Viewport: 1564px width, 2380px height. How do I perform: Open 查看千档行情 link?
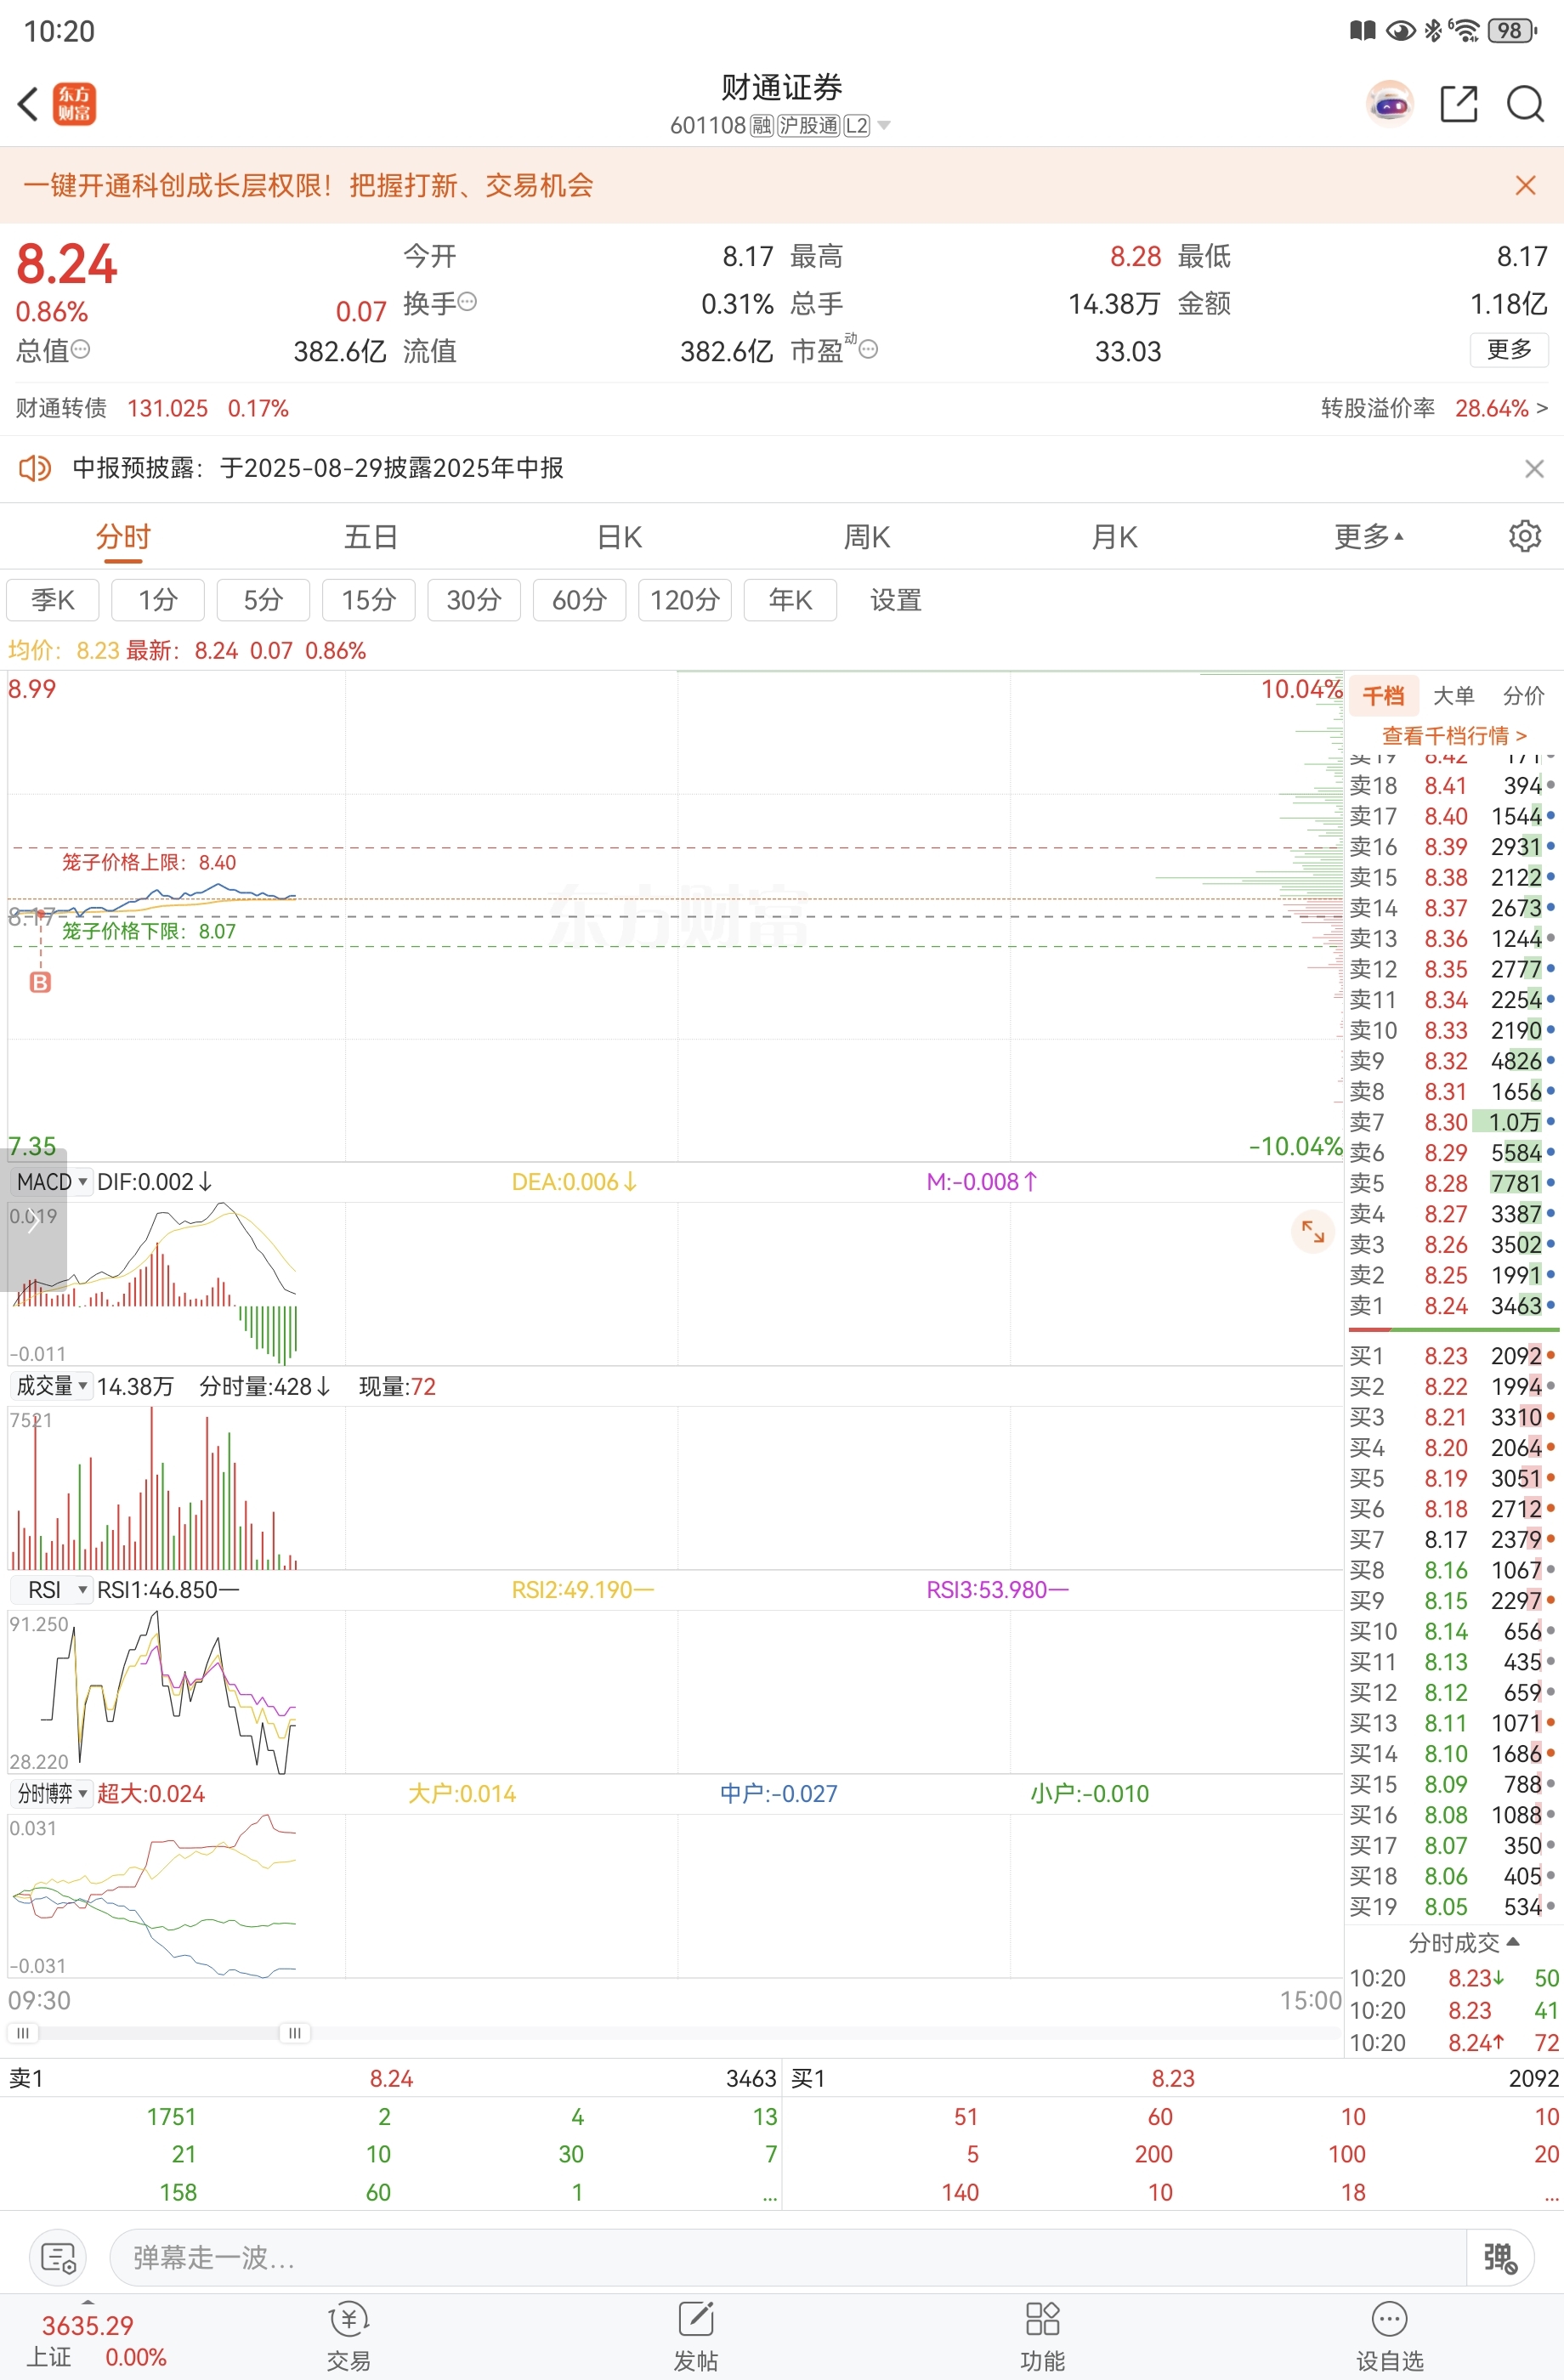click(x=1455, y=736)
